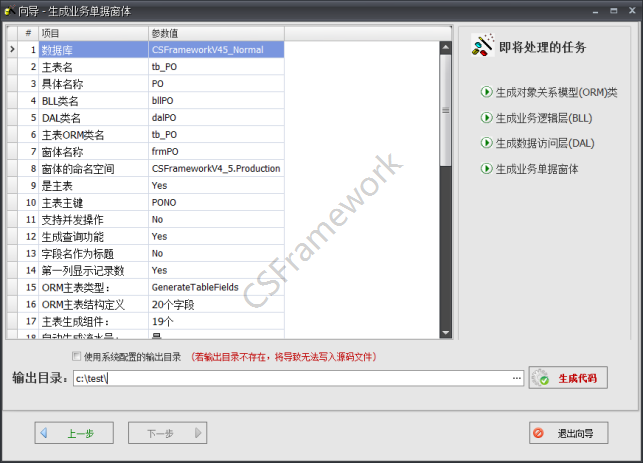Select task 生成数据访问层(DAL)

click(x=545, y=143)
